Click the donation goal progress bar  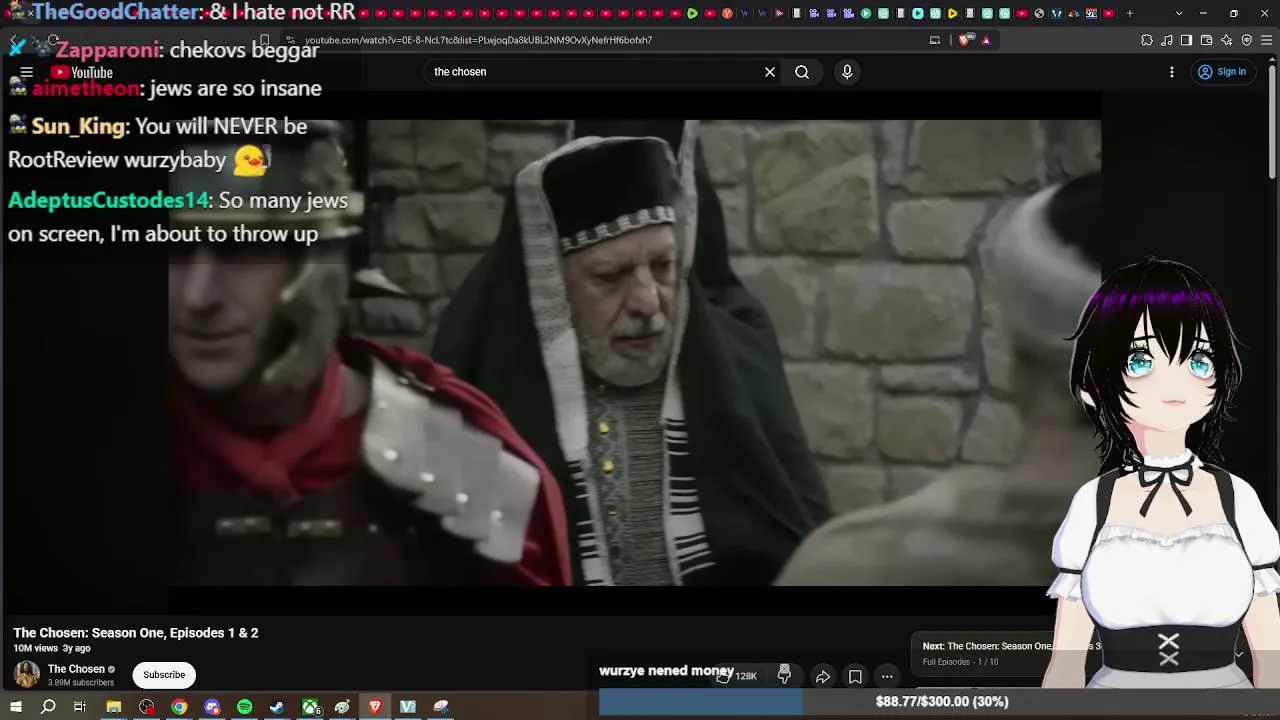pyautogui.click(x=939, y=702)
